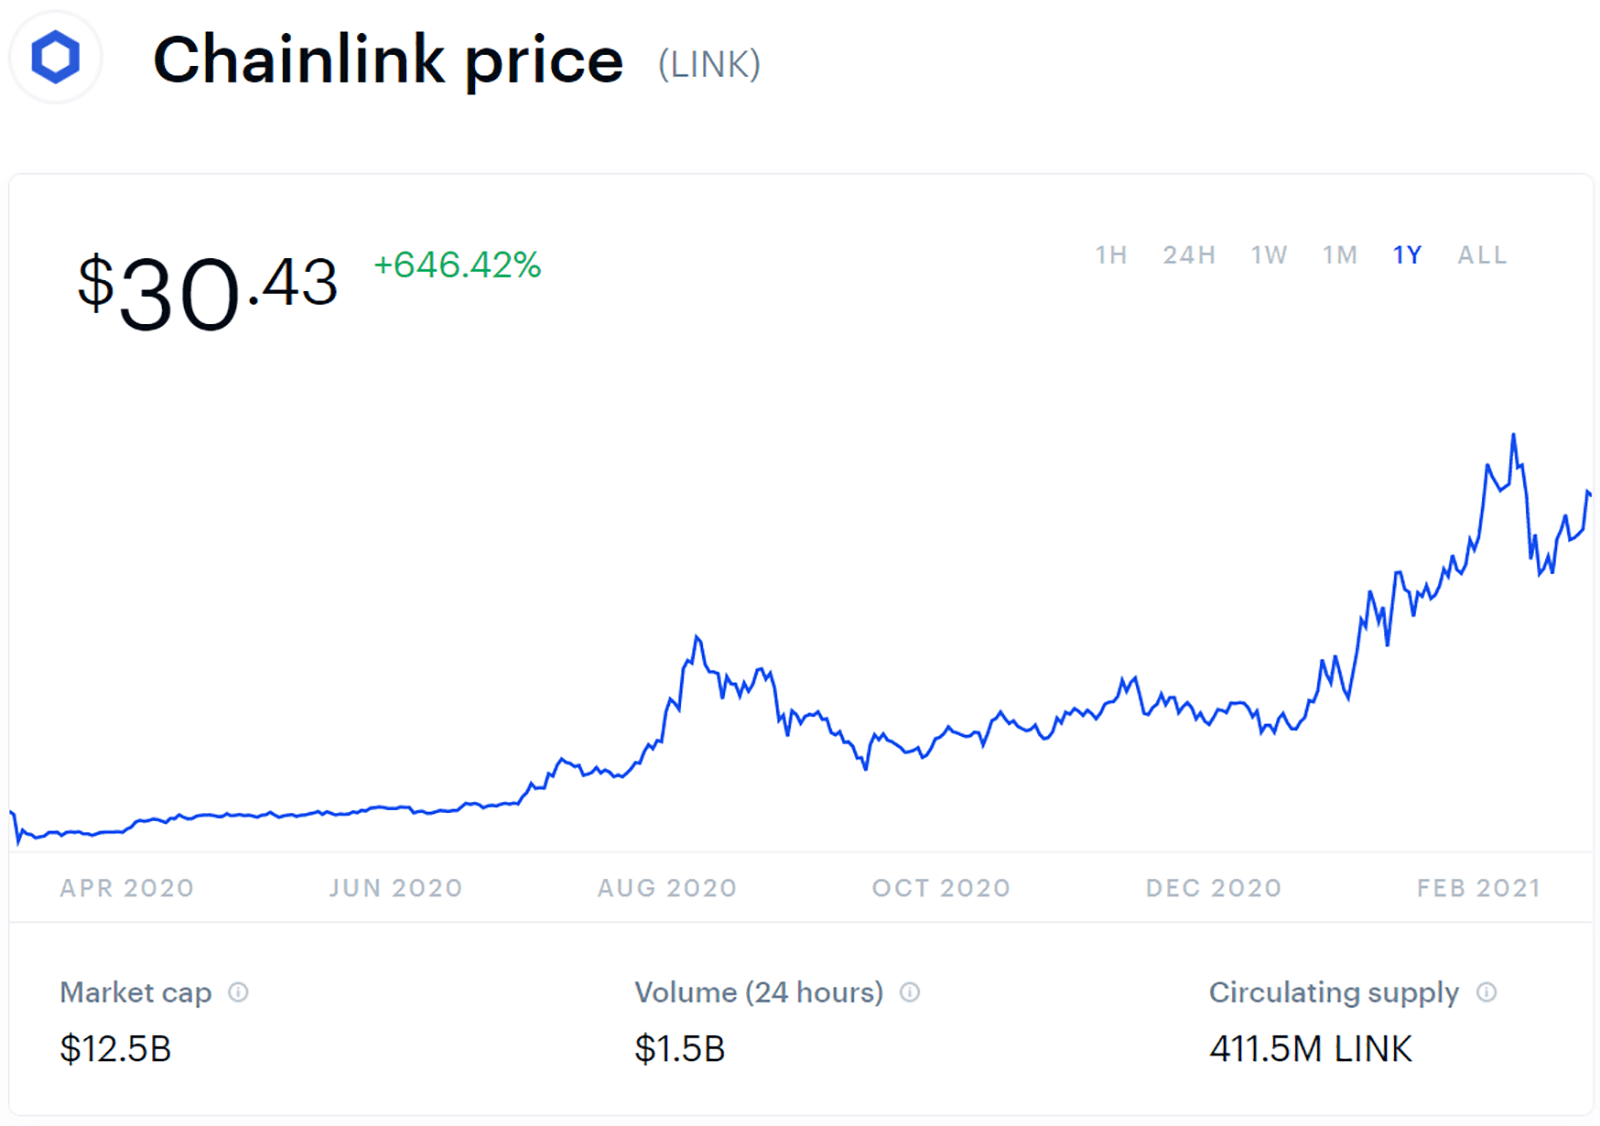
Task: Switch chart to 24H range
Action: (1188, 256)
